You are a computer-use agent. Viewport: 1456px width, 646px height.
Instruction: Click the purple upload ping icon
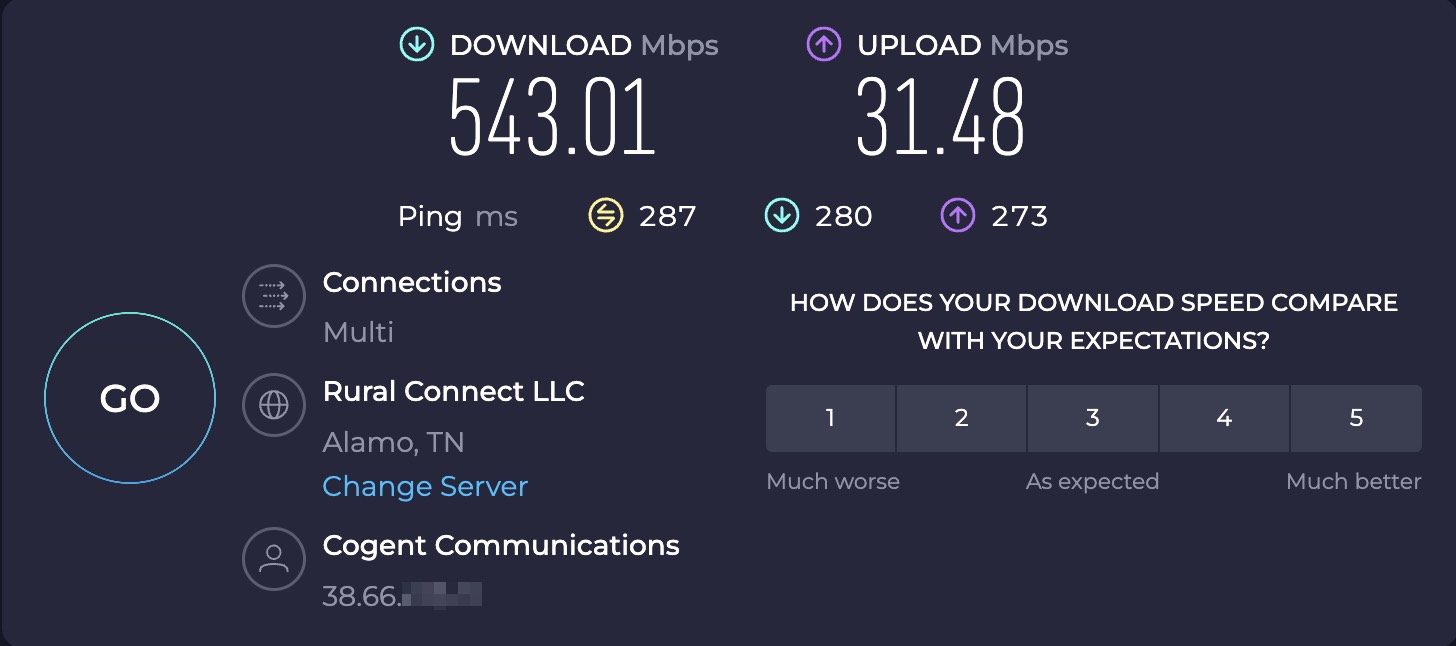click(x=958, y=216)
